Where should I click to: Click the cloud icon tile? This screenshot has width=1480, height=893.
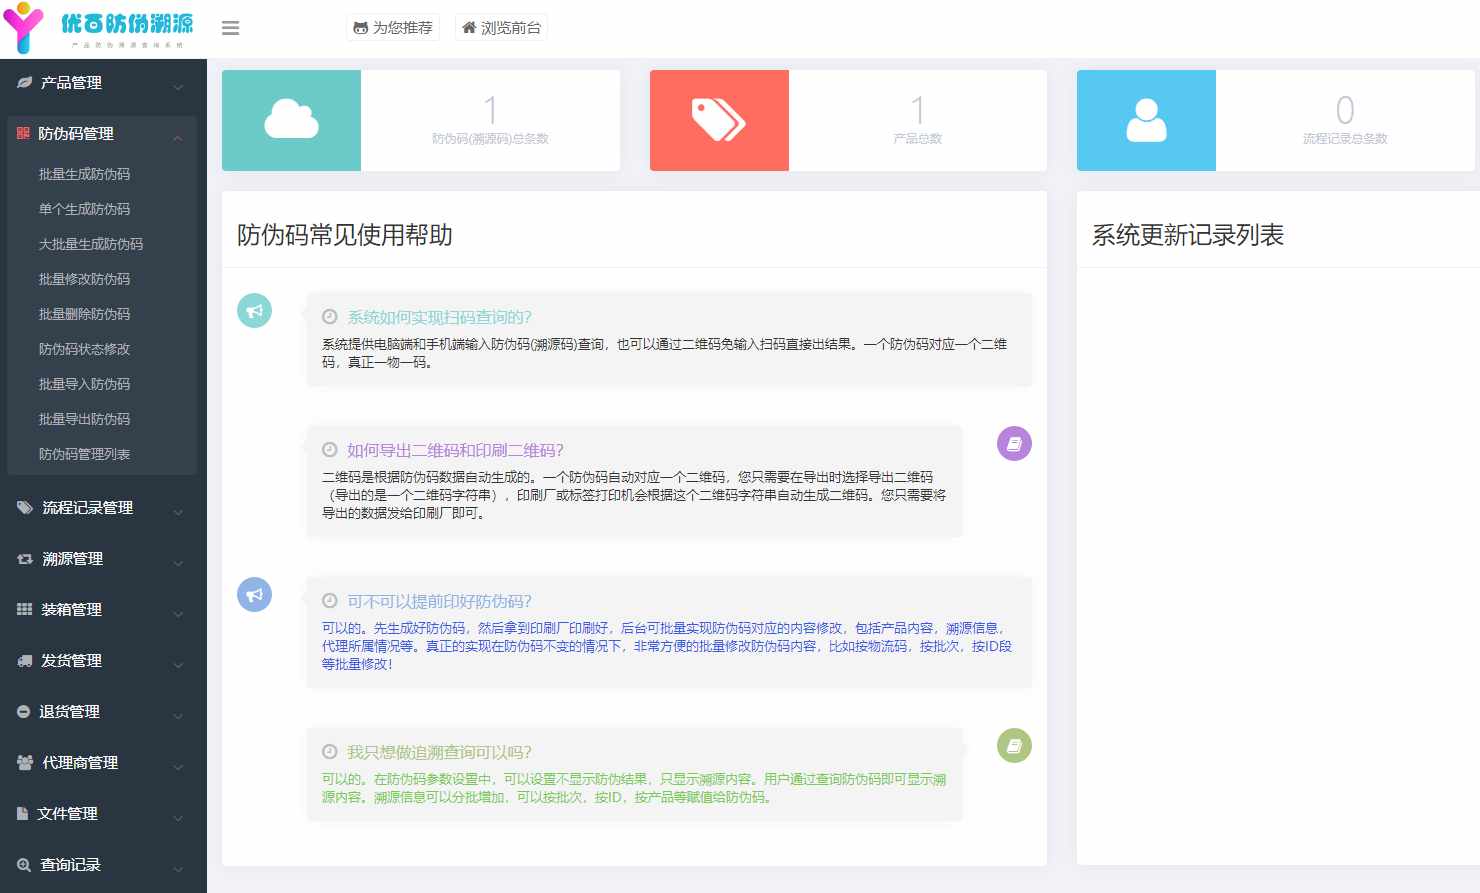[291, 120]
